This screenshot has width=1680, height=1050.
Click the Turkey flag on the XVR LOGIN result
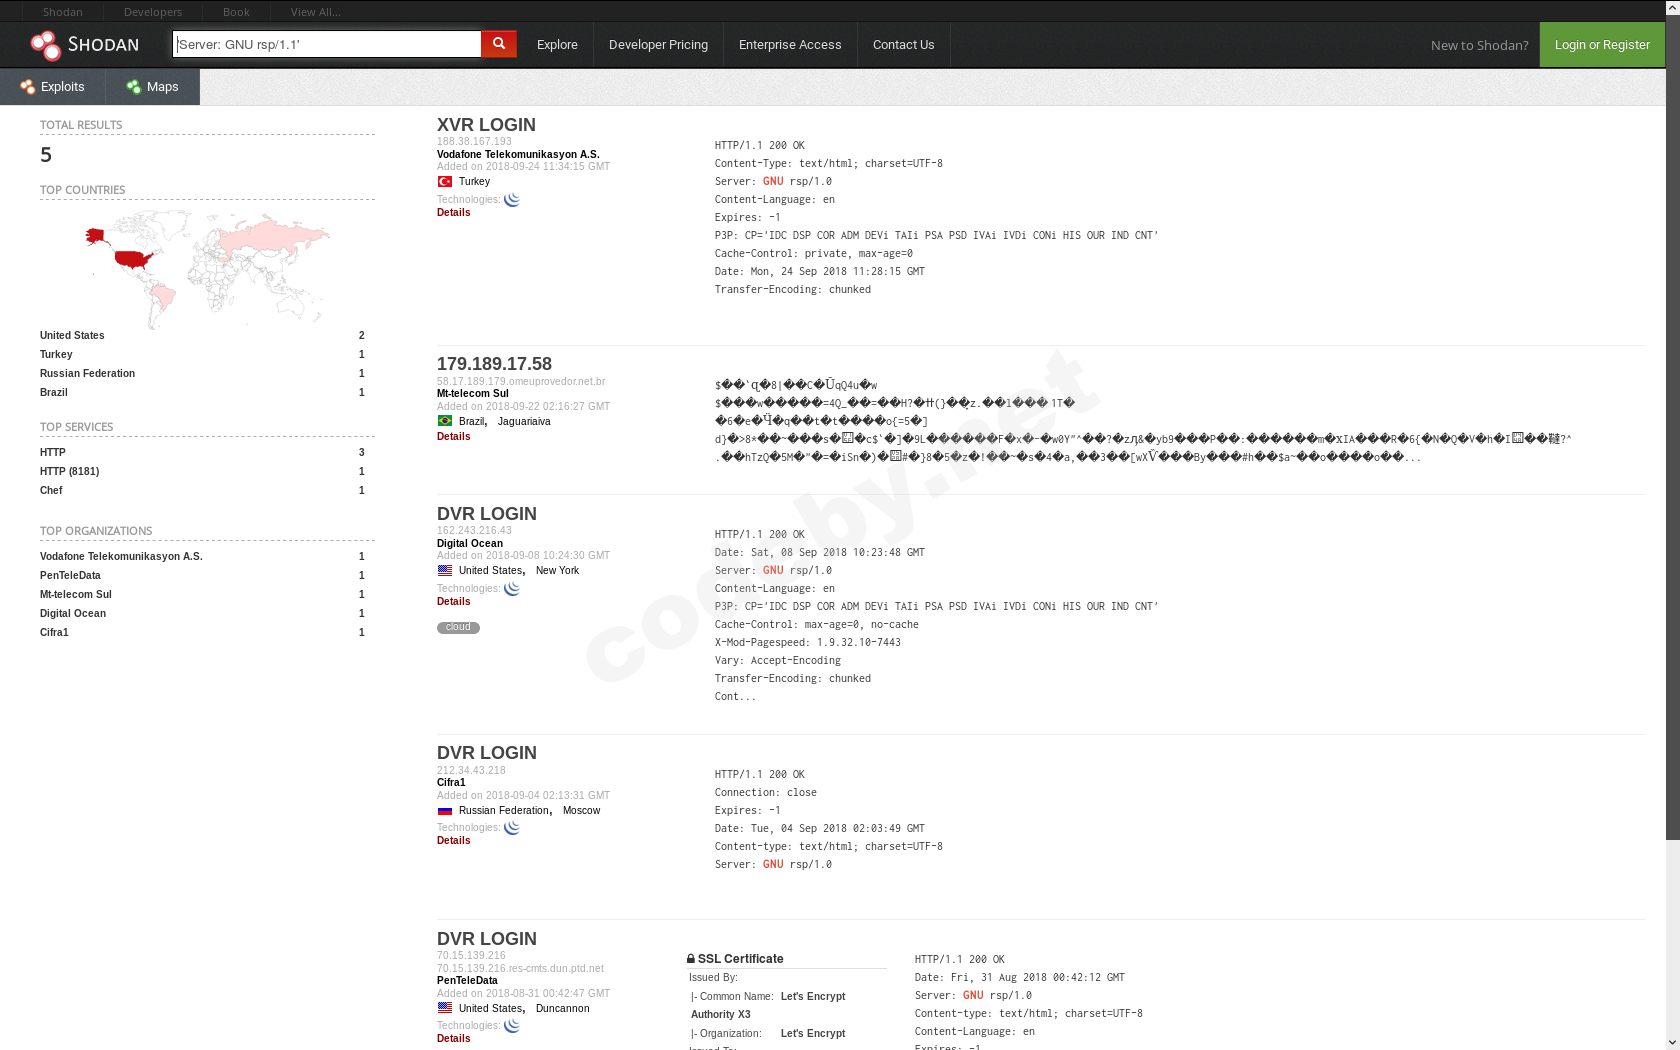point(444,182)
